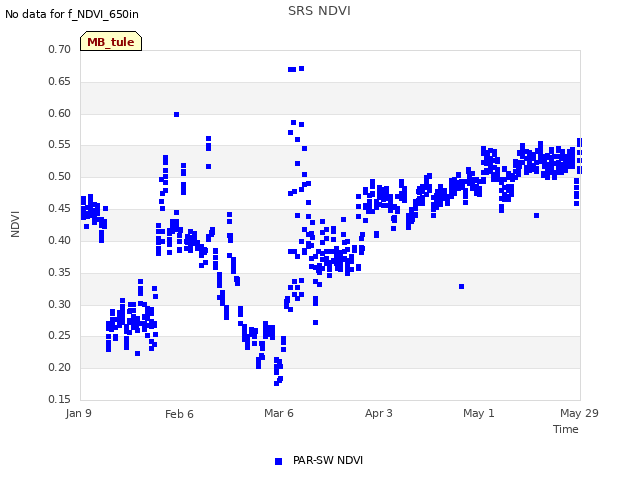Click the May 29 x-axis label
Screen dimensions: 640x480
coord(579,413)
